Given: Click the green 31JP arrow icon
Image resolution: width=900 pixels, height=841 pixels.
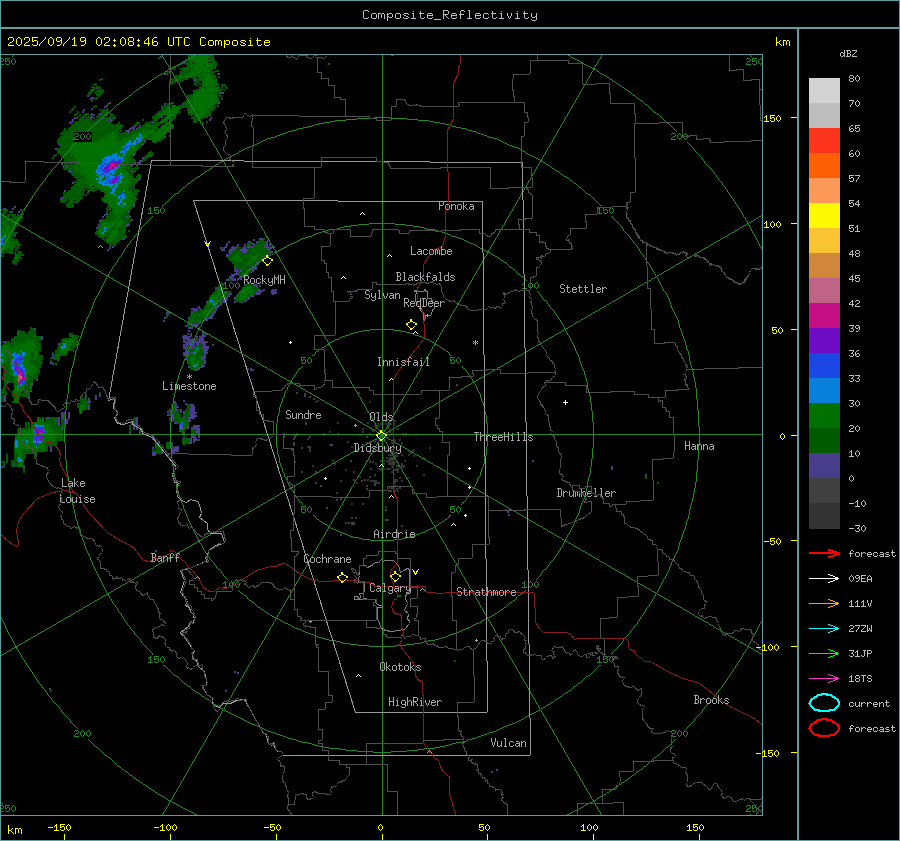Looking at the screenshot, I should pos(823,653).
